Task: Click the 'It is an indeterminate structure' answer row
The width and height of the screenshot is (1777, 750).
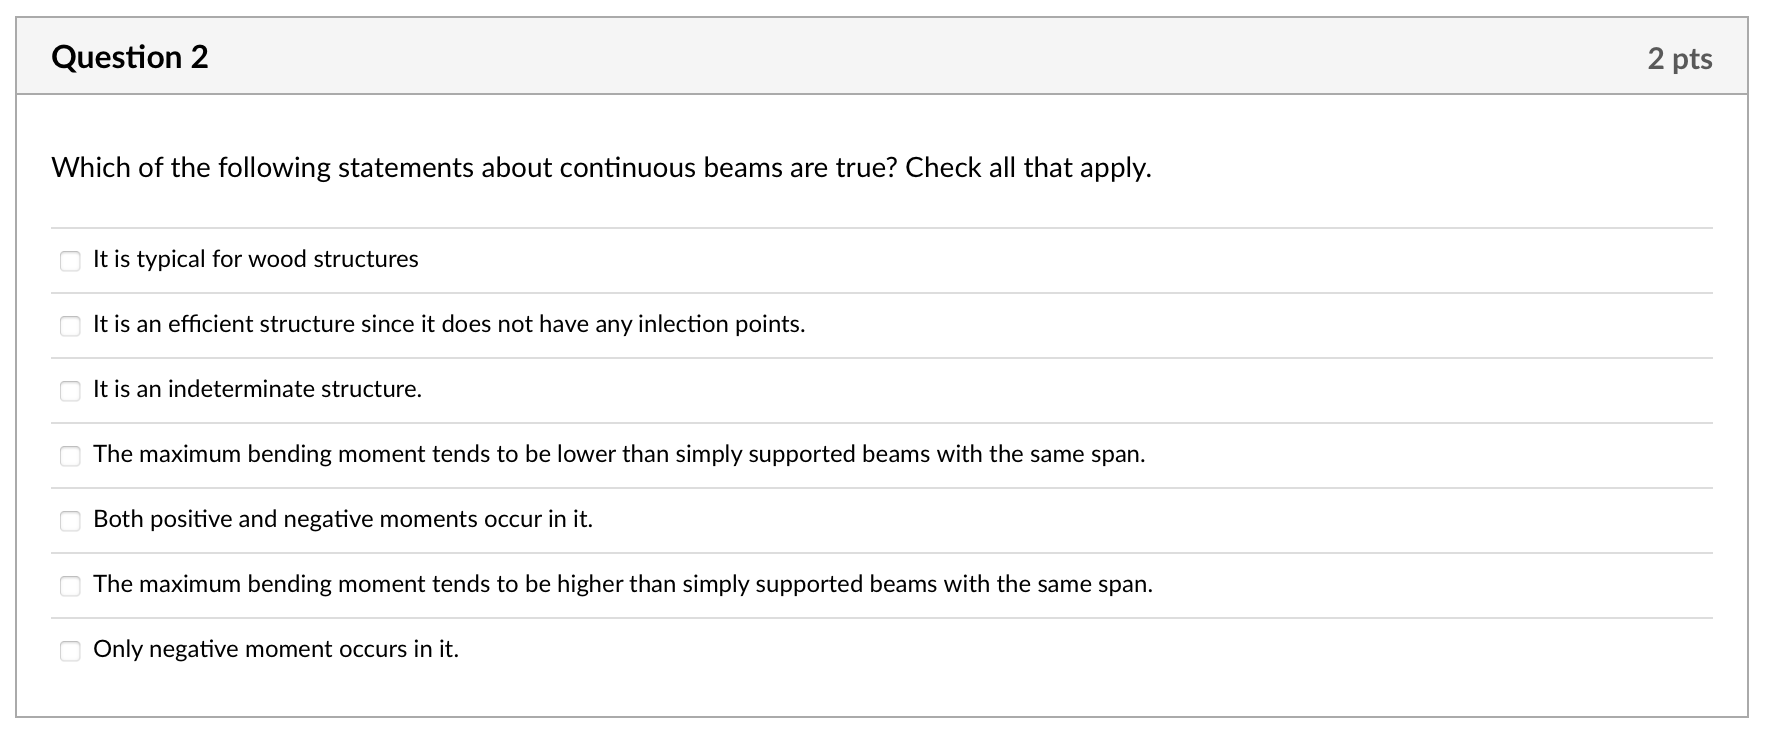Action: tap(256, 390)
